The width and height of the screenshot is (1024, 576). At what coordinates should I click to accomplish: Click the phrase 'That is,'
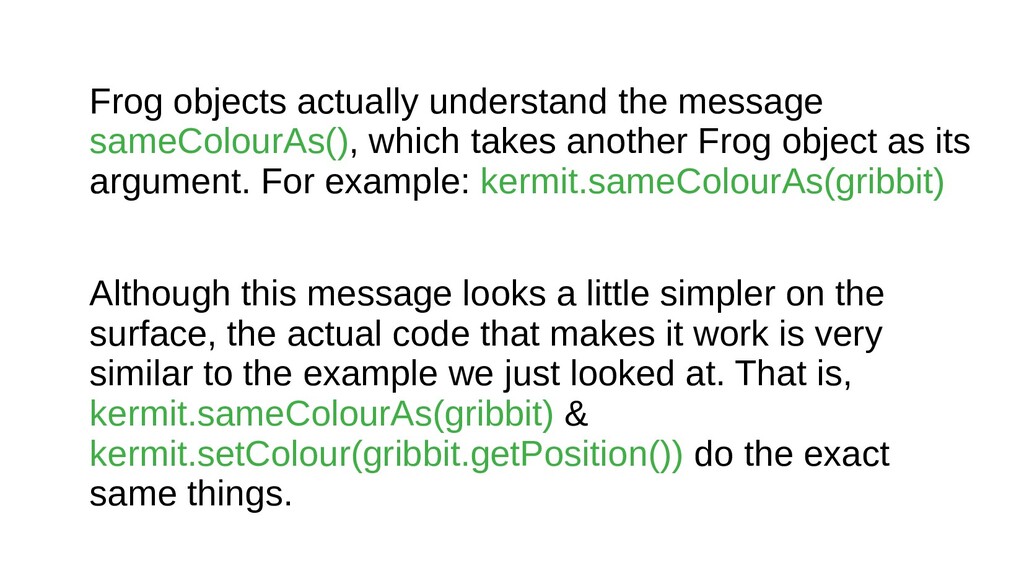coord(793,374)
